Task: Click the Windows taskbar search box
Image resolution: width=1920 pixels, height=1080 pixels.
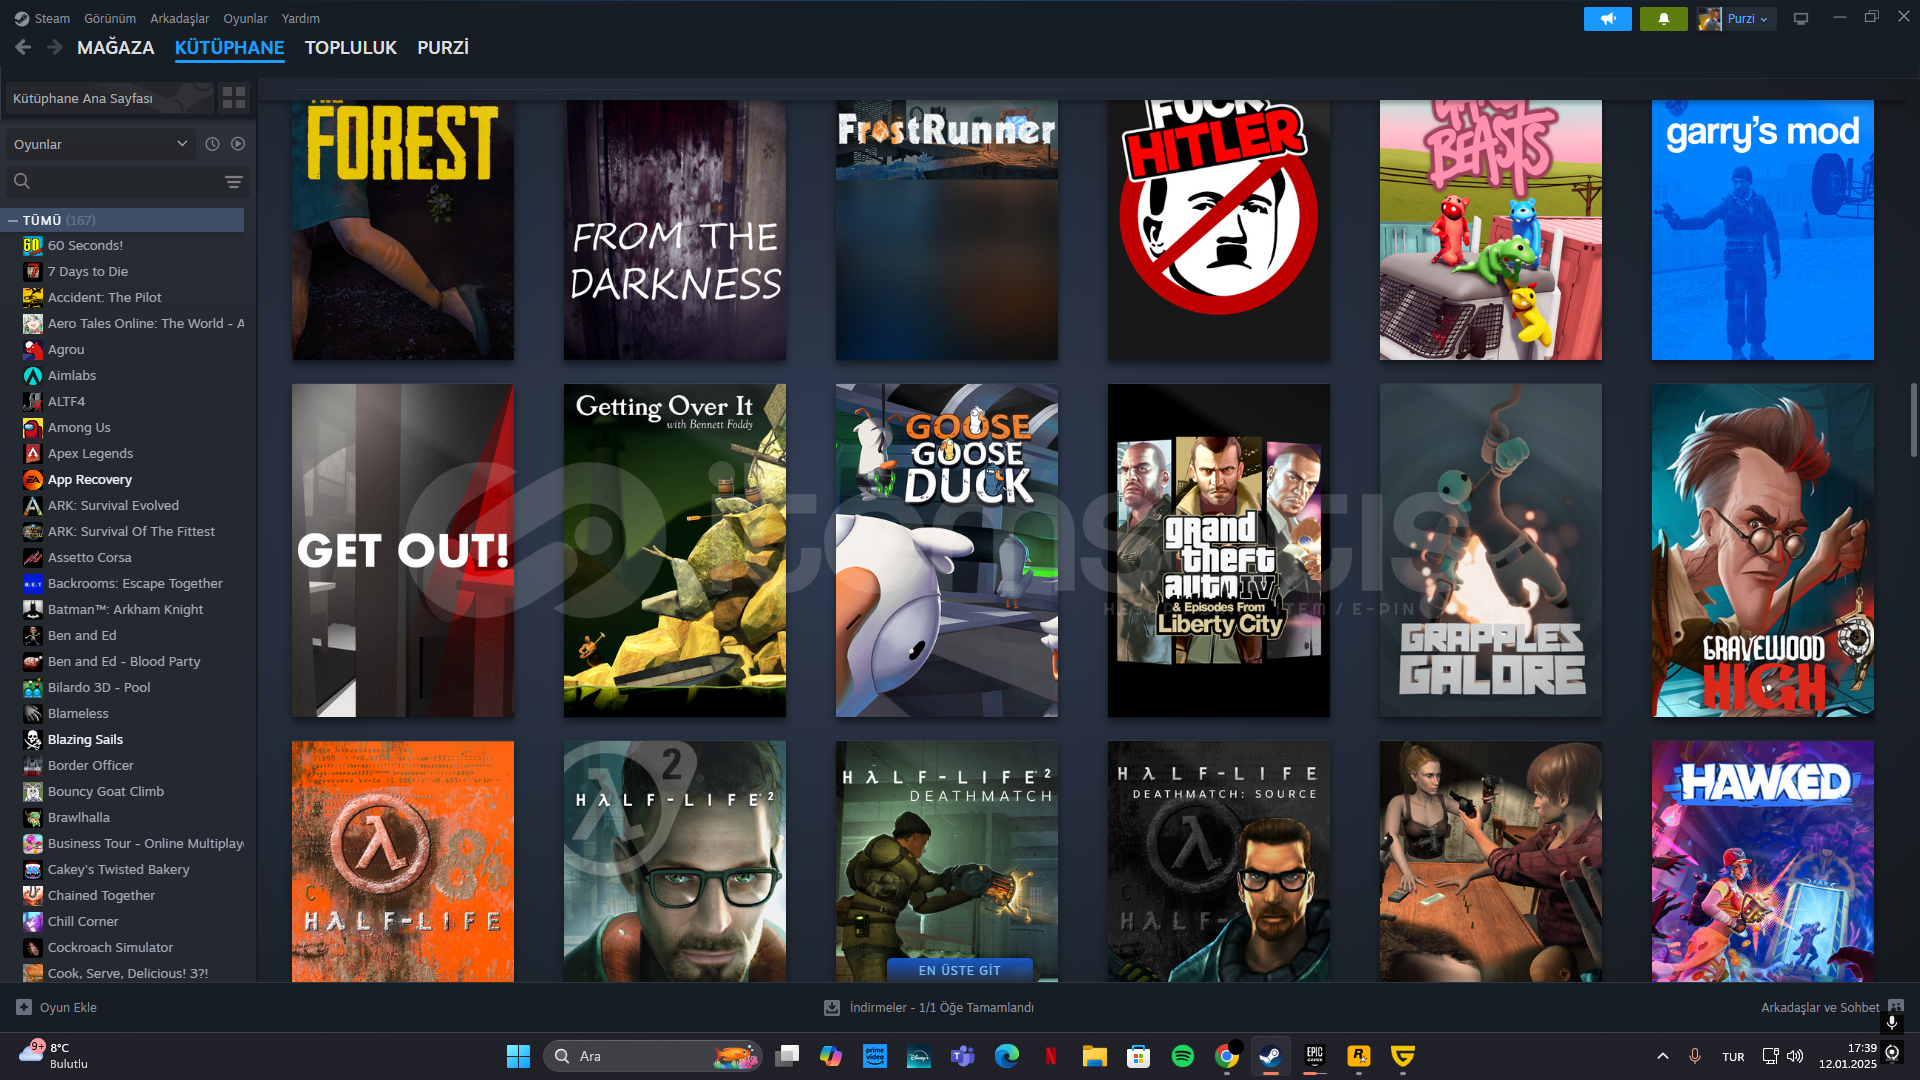Action: 652,1056
